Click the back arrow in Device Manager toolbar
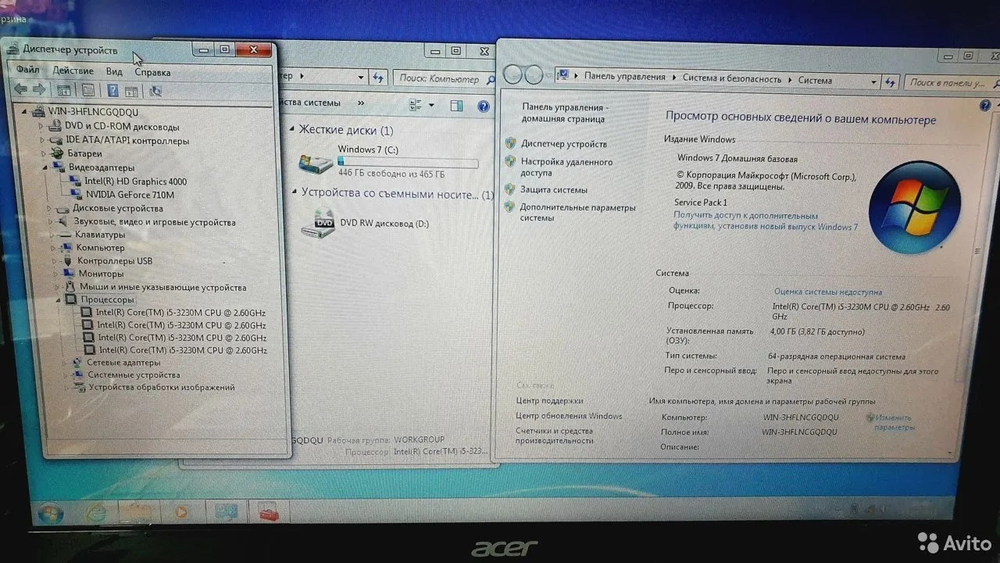The image size is (1000, 563). click(21, 89)
